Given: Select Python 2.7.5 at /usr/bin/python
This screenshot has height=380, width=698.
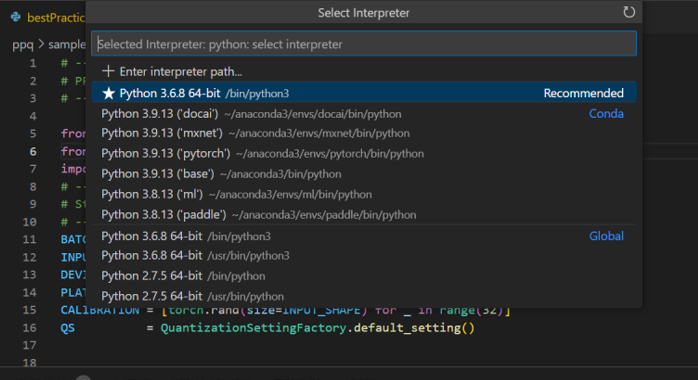Looking at the screenshot, I should 364,296.
